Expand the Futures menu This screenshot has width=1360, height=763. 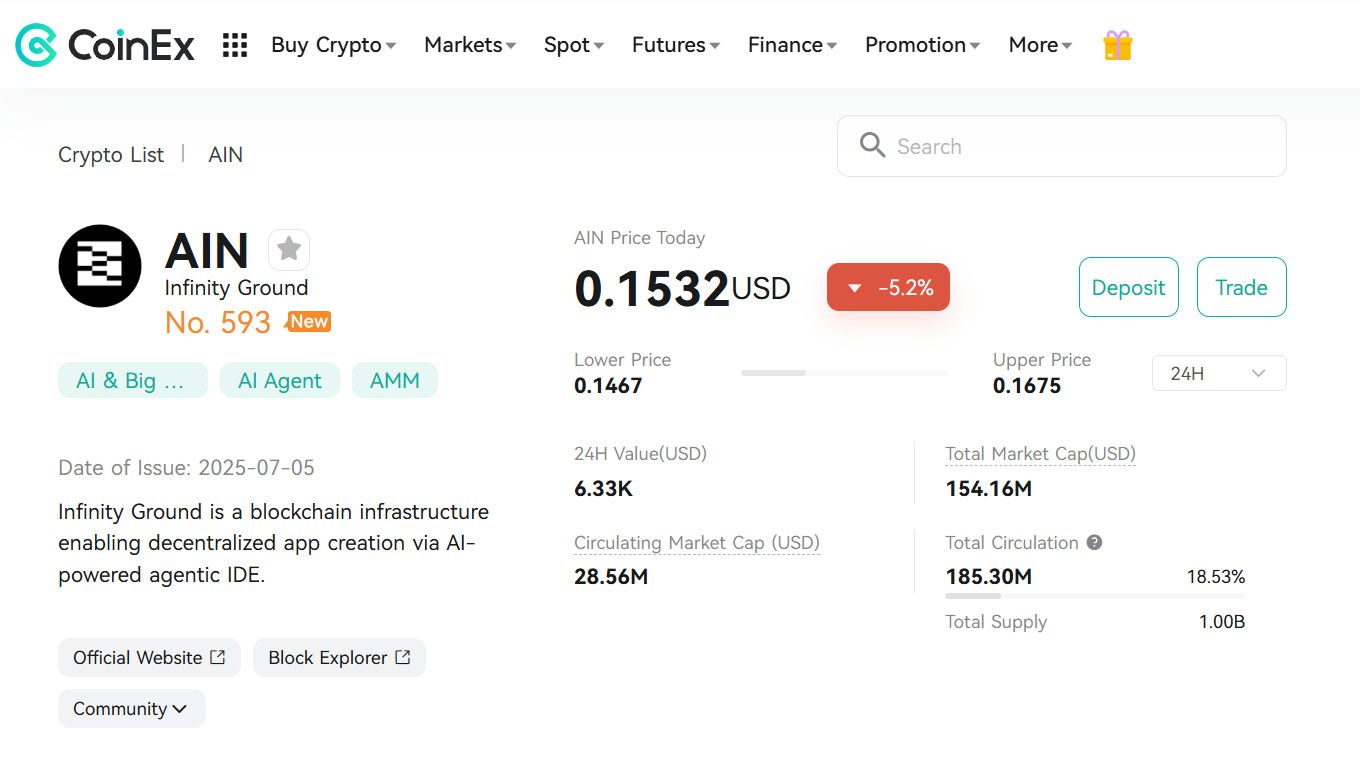click(x=676, y=45)
